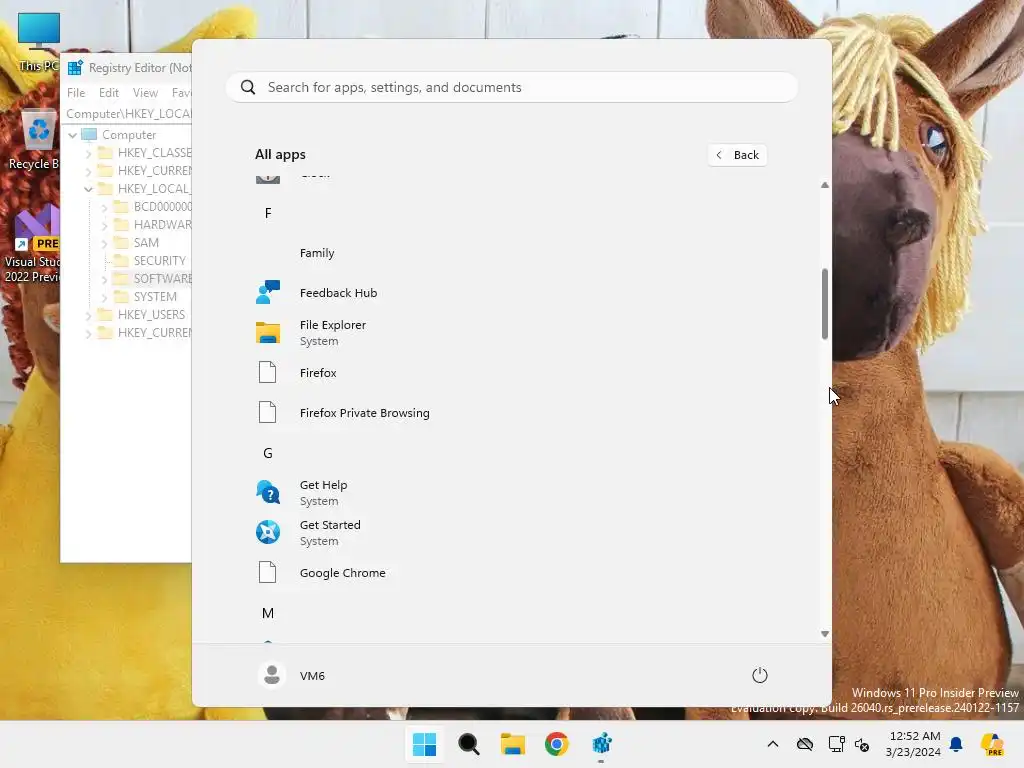This screenshot has height=768, width=1024.
Task: Jump to letter G section header
Action: click(268, 453)
